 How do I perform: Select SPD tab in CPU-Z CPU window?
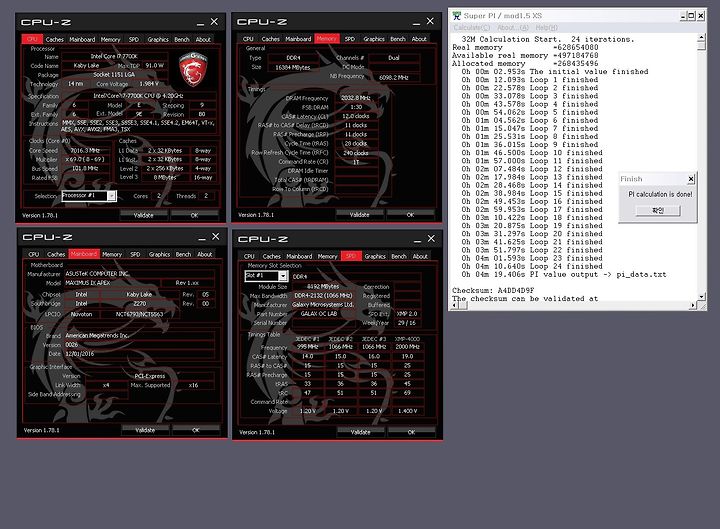point(134,39)
